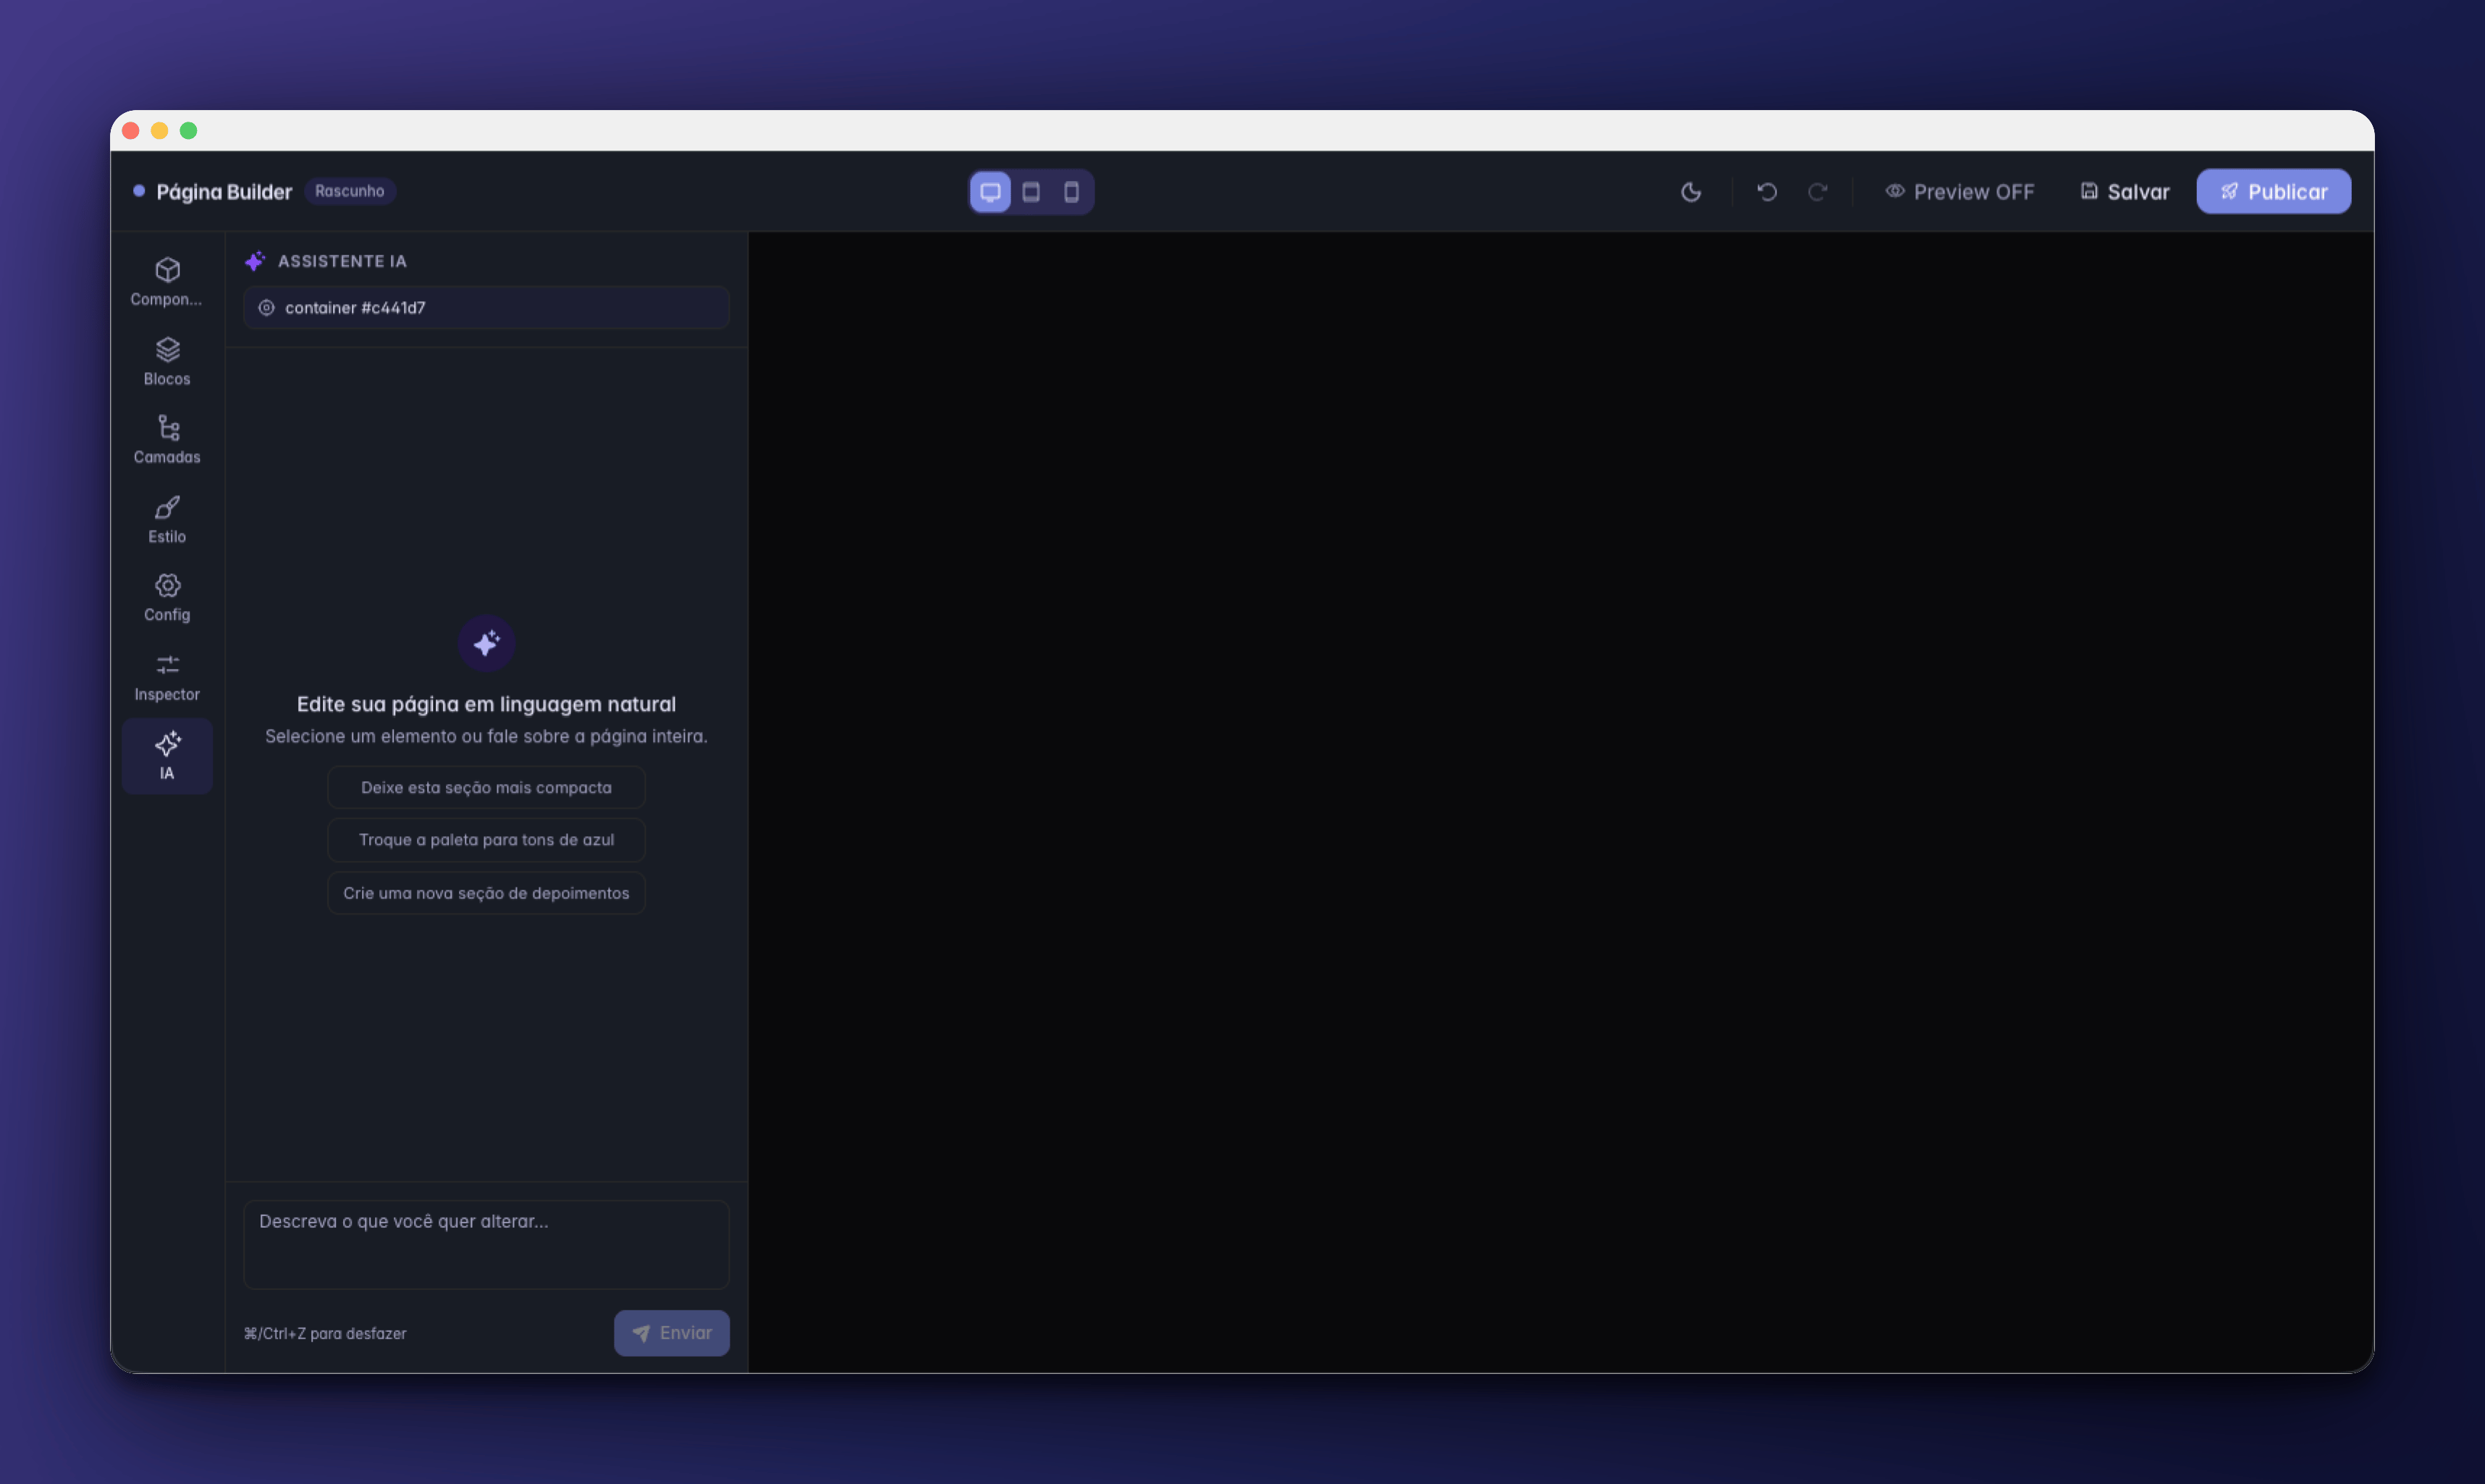Choose suggestion Troque a paleta para tons de azul

486,840
